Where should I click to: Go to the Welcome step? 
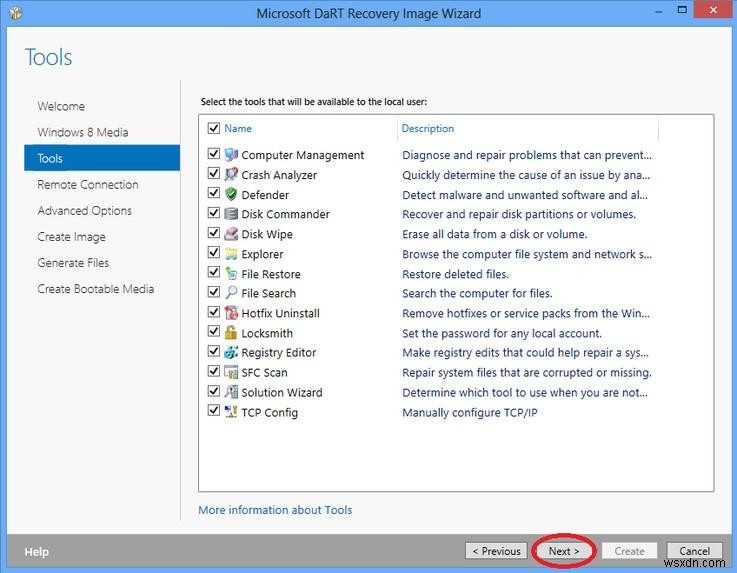point(61,106)
